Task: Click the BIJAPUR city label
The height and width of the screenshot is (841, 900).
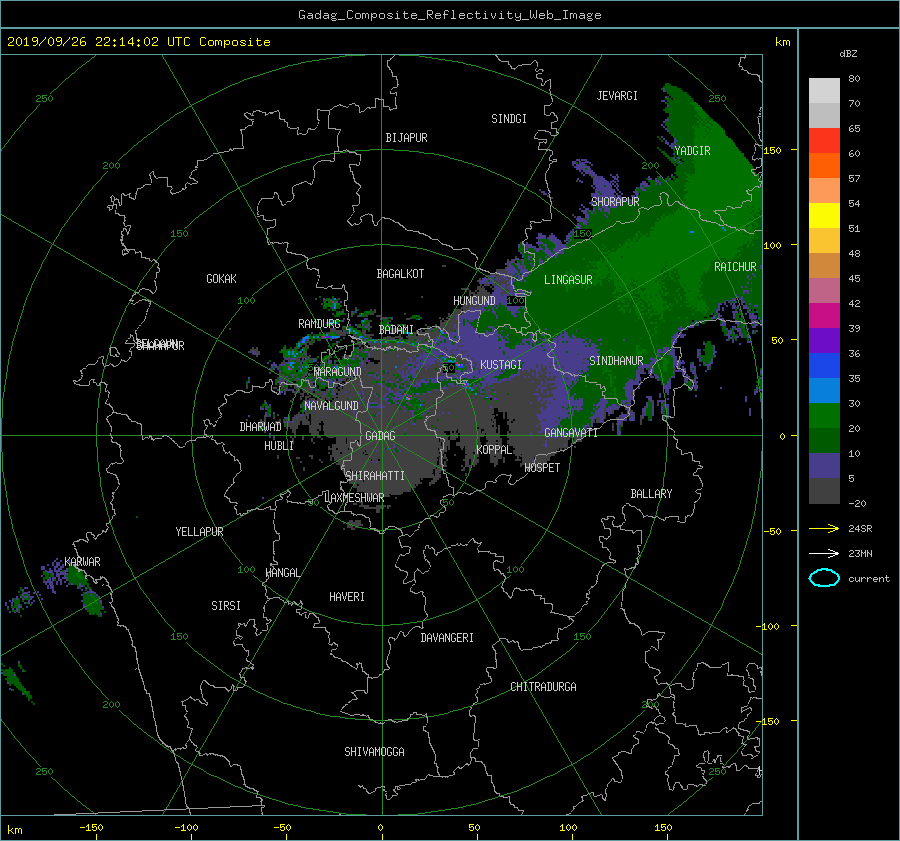Action: click(406, 138)
